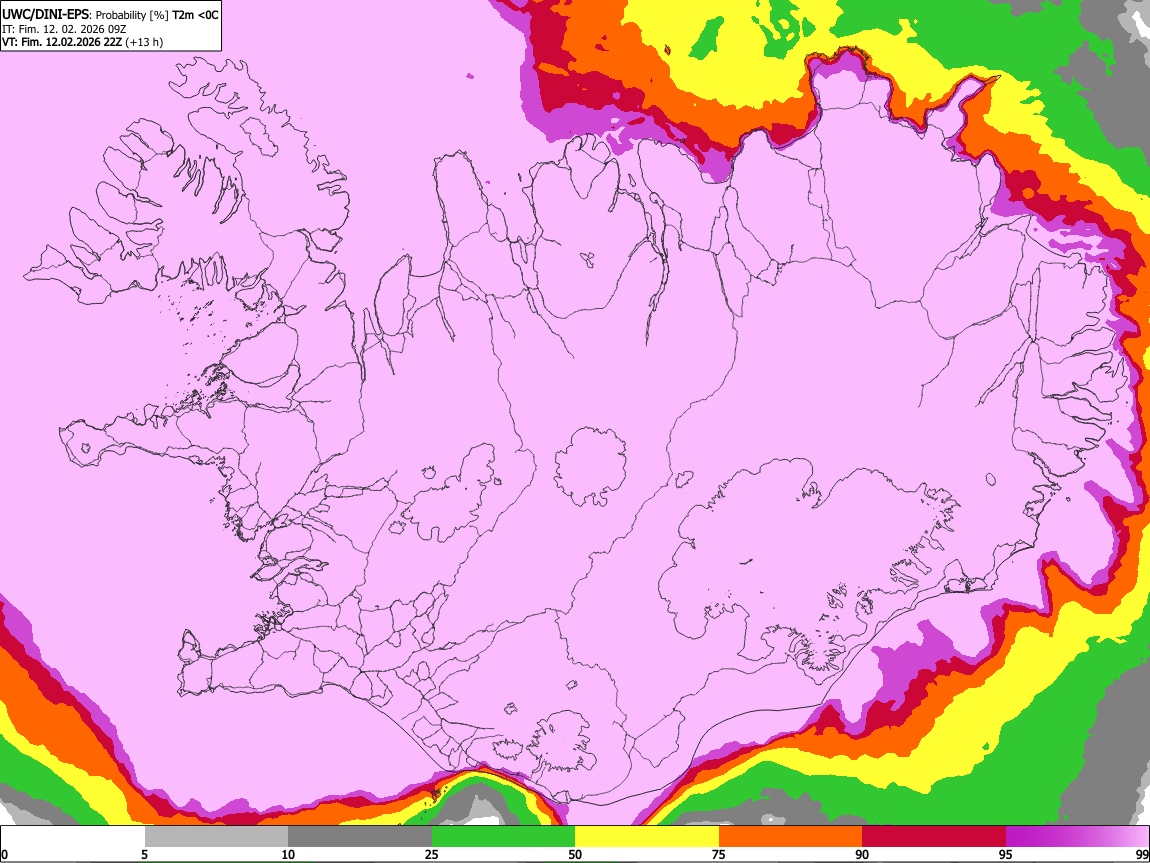Click the yellow 50-75% legend swatch
Viewport: 1150px width, 863px height.
(x=647, y=837)
